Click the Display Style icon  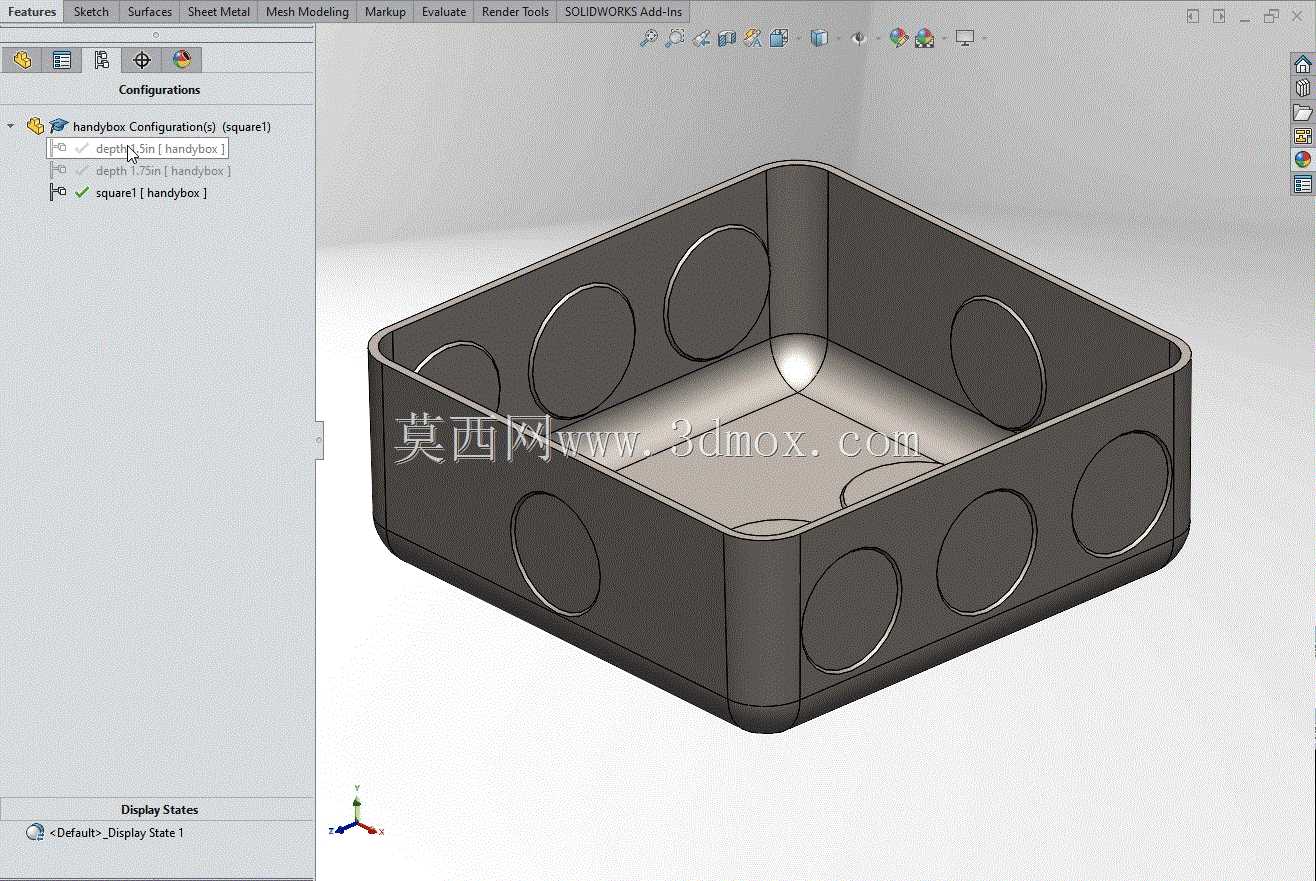point(819,38)
